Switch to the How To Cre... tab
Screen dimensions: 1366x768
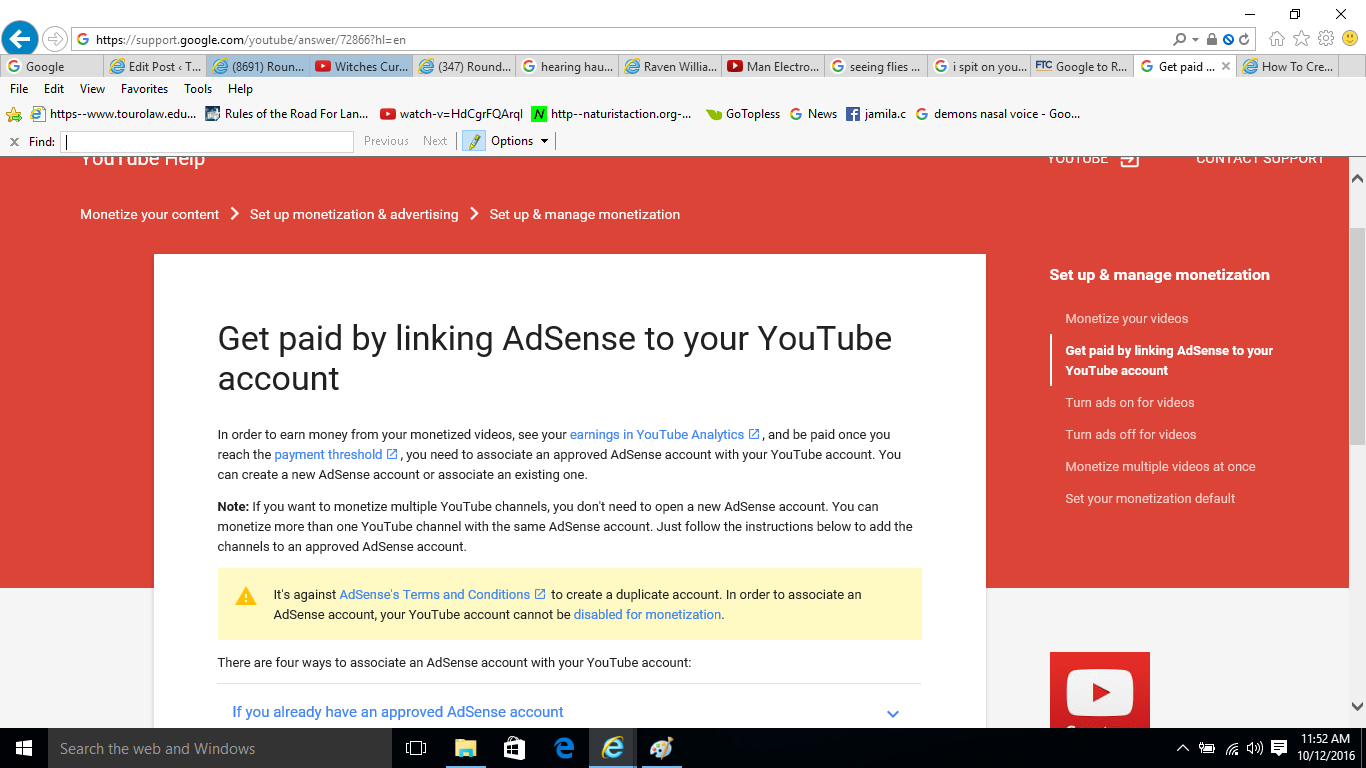(1287, 67)
